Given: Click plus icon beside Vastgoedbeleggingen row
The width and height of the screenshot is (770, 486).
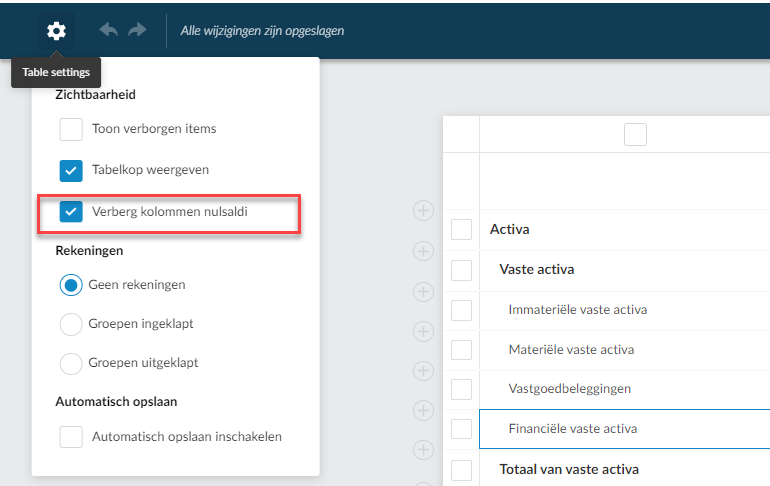Looking at the screenshot, I should [423, 371].
